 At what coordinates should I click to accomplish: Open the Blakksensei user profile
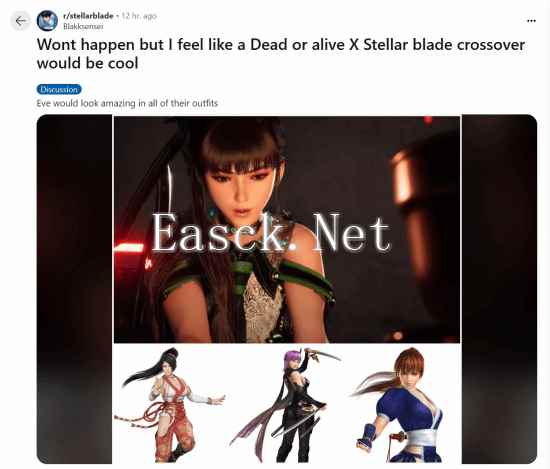point(83,26)
